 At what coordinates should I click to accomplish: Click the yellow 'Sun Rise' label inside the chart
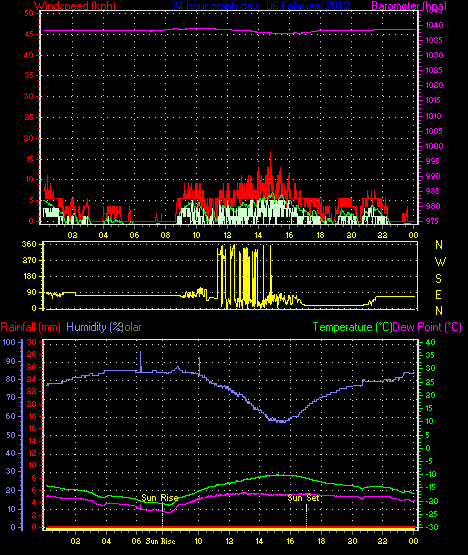(x=160, y=498)
